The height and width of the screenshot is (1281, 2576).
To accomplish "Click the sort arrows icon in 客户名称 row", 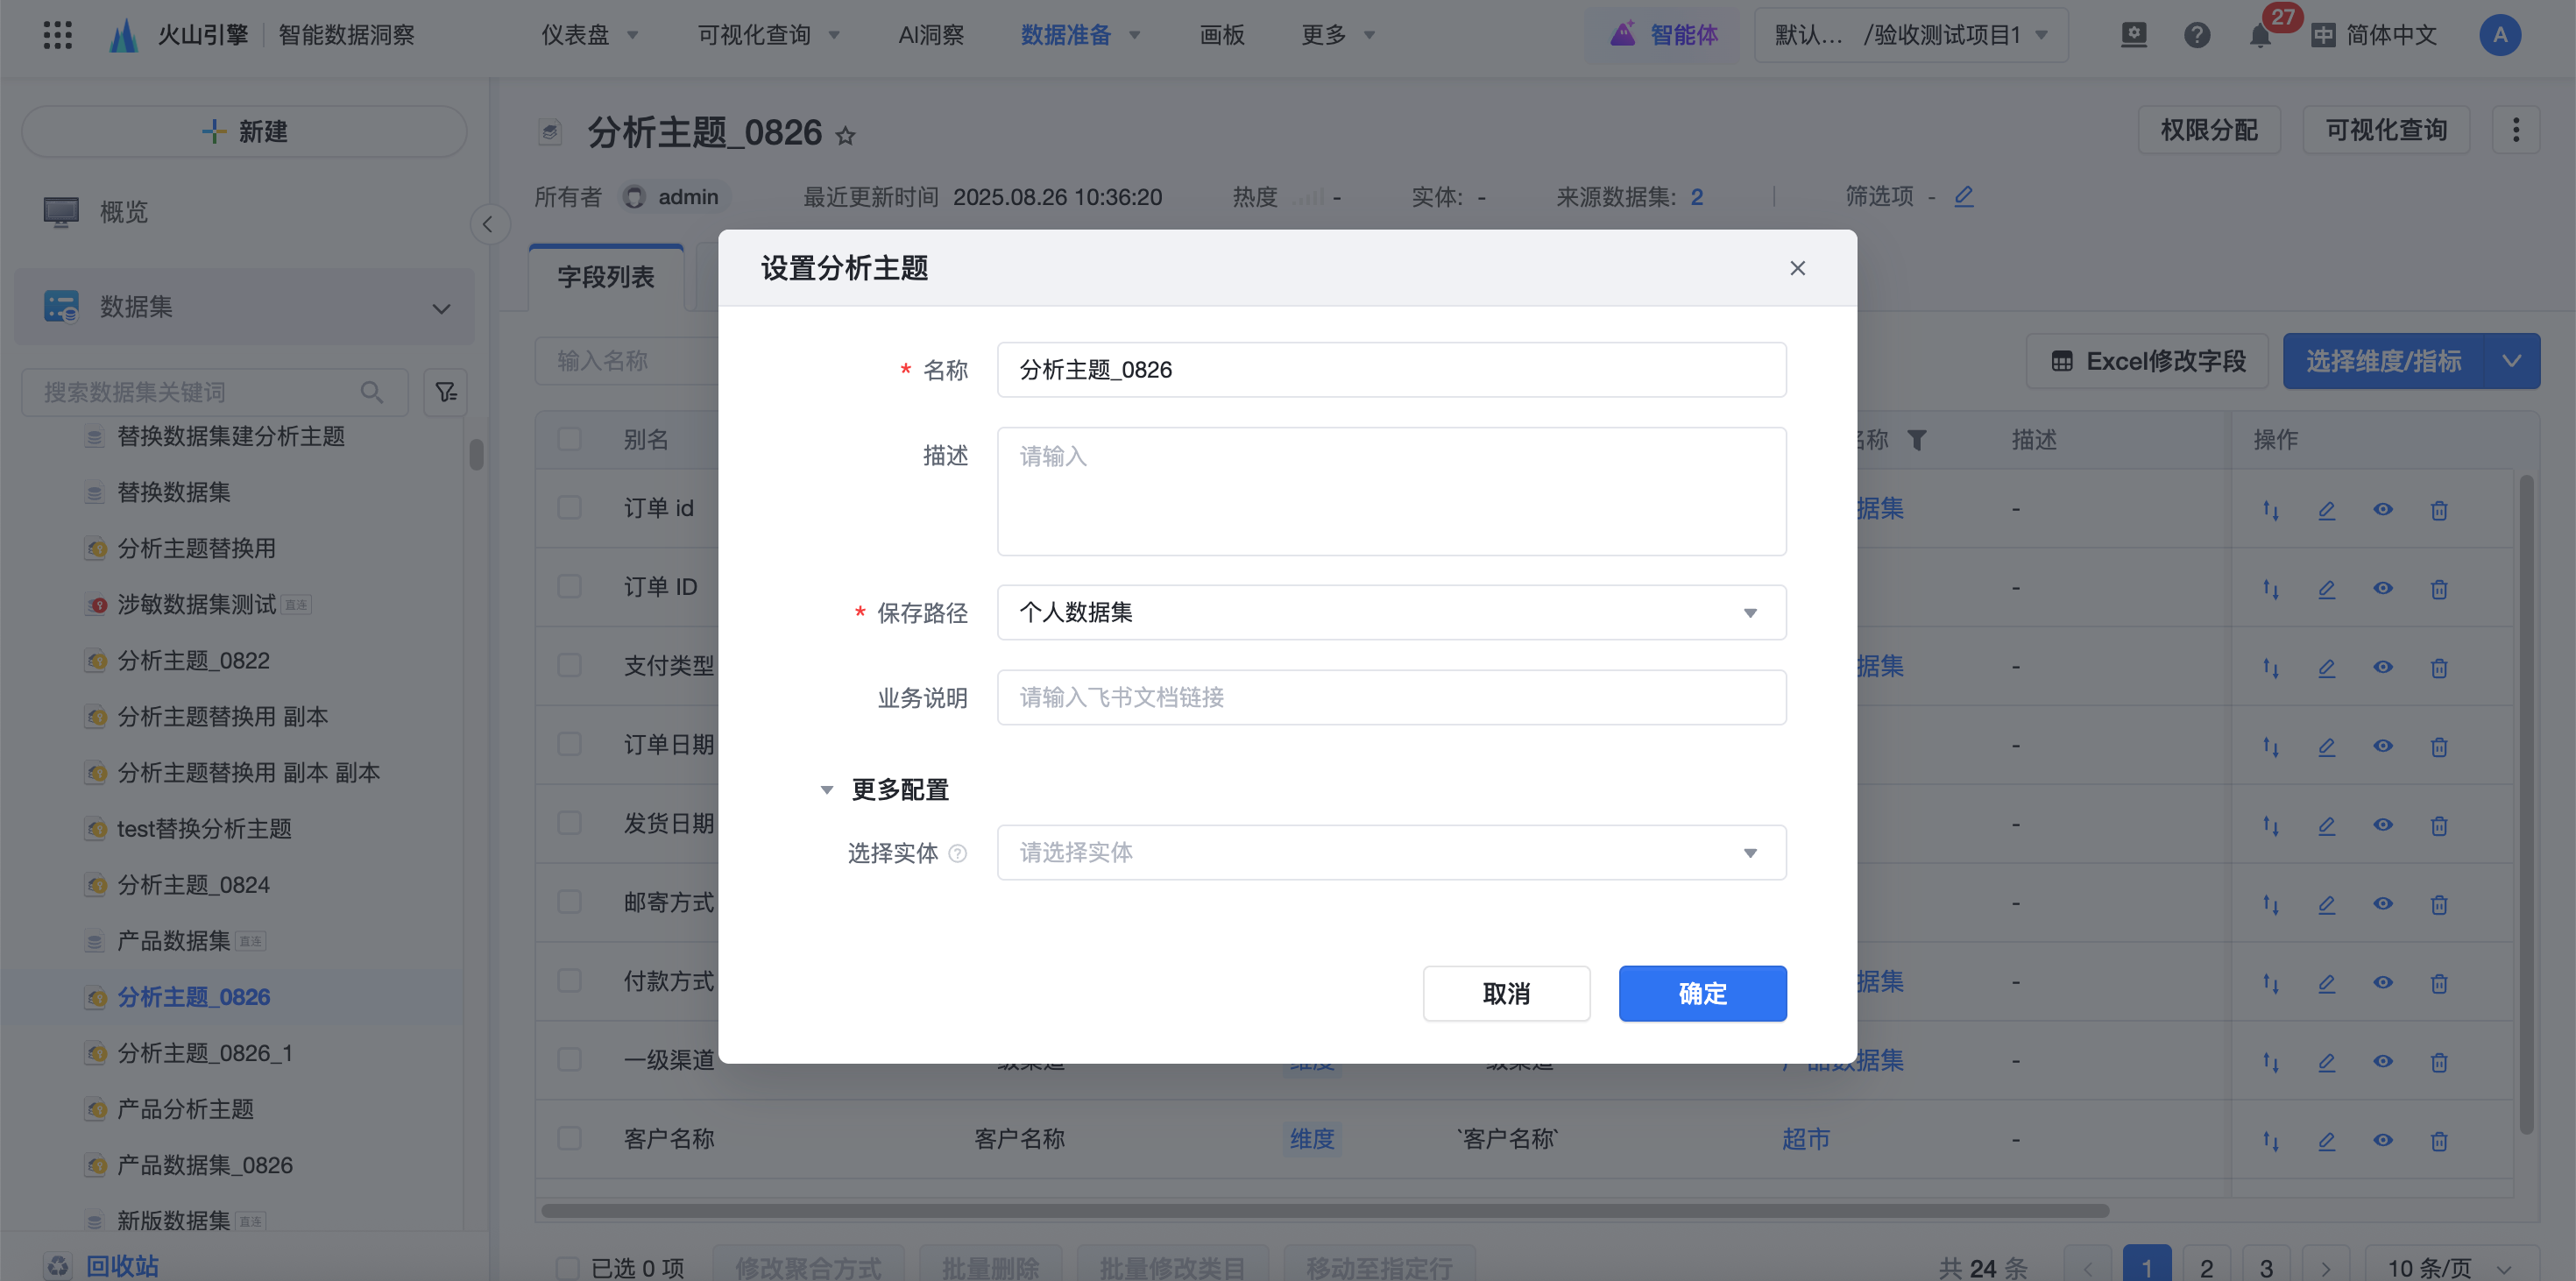I will [x=2271, y=1141].
